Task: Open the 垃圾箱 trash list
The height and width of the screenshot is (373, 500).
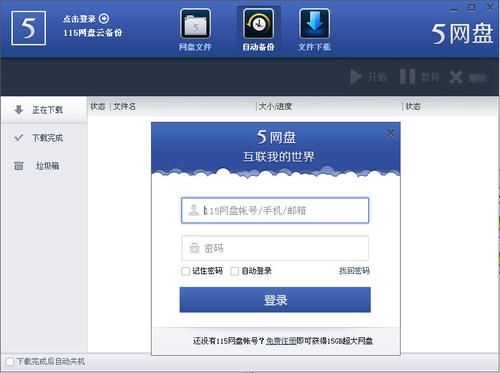Action: point(43,166)
